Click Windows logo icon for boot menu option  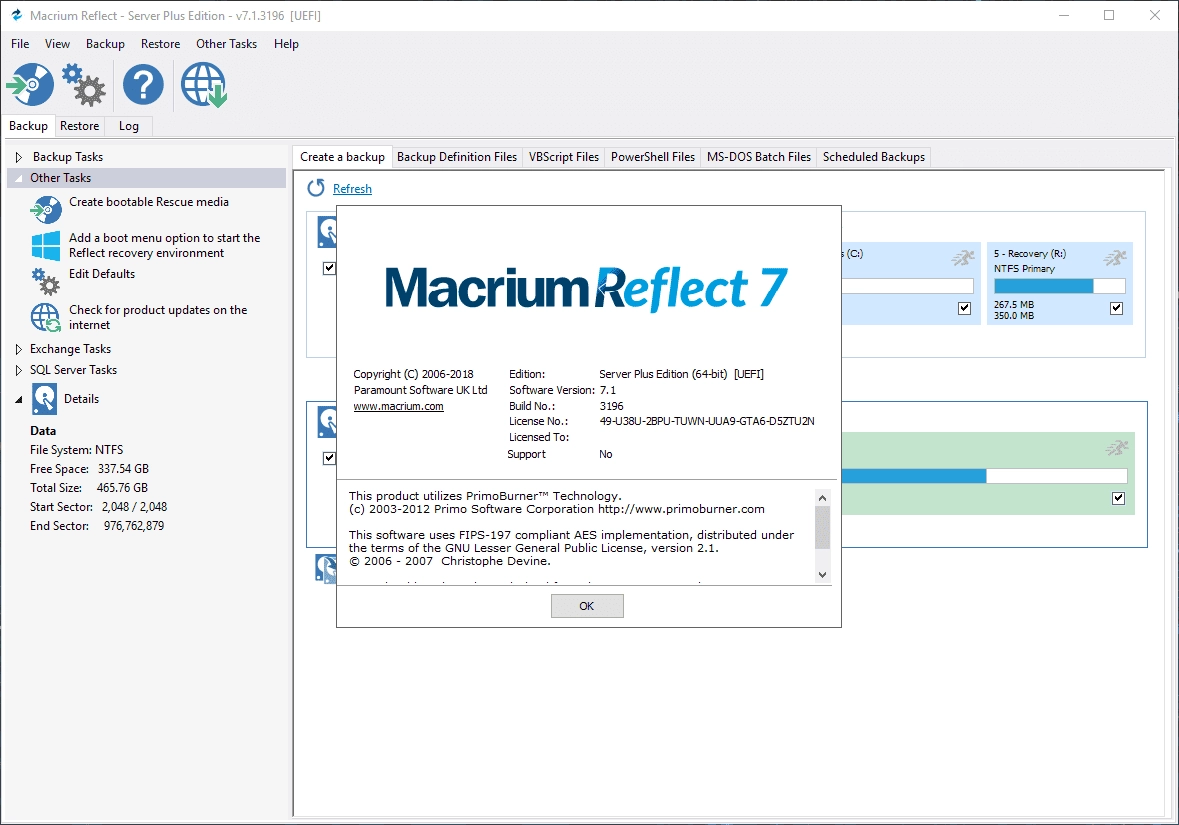(46, 245)
